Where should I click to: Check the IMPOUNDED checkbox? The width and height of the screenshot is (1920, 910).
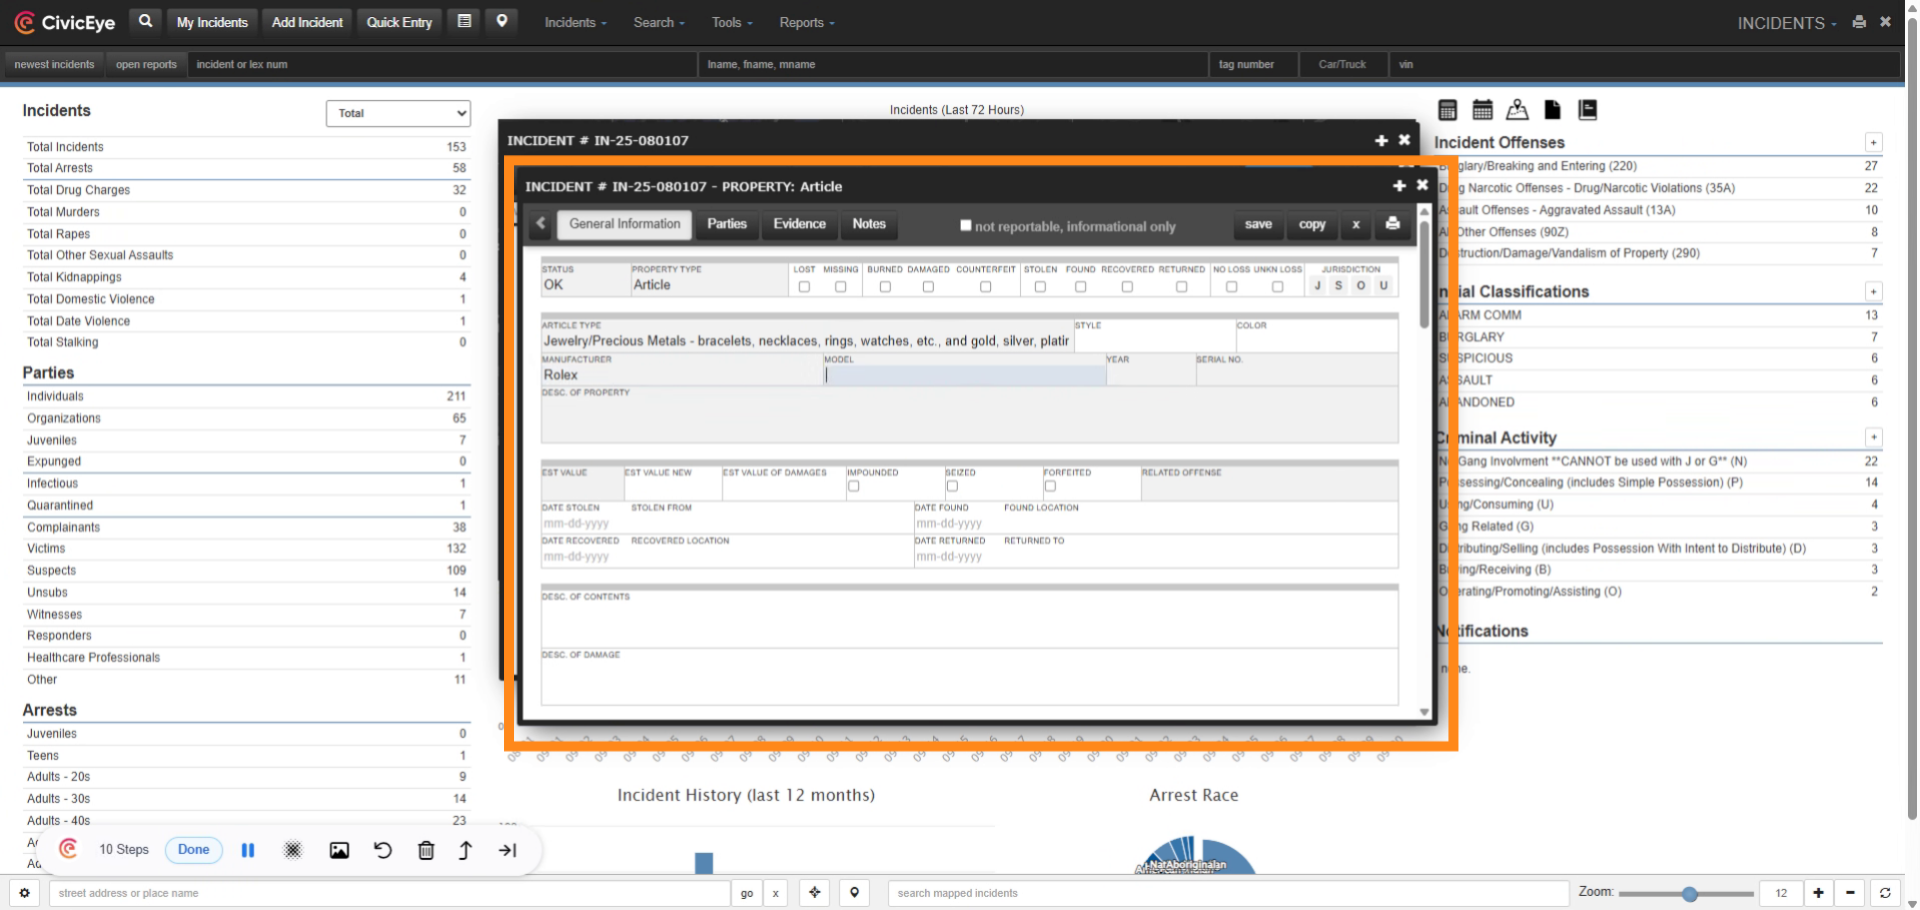853,486
